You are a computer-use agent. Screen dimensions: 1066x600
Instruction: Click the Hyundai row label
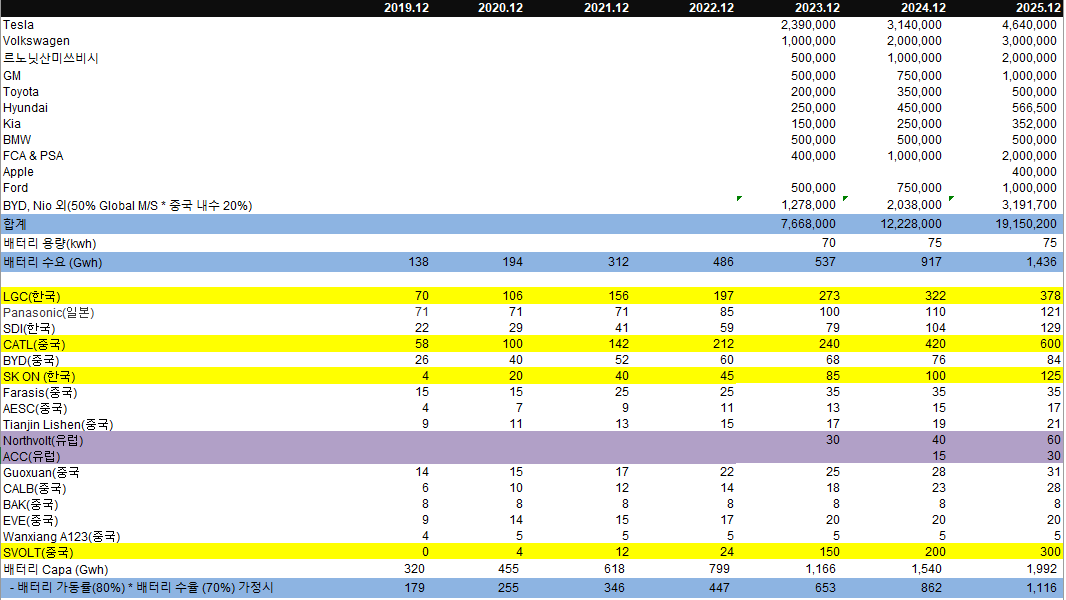pos(25,108)
